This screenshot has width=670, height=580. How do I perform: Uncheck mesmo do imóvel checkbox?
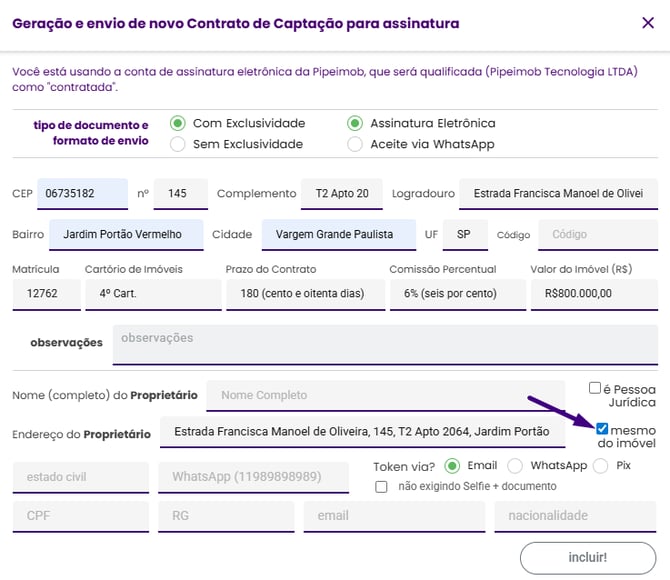click(602, 428)
